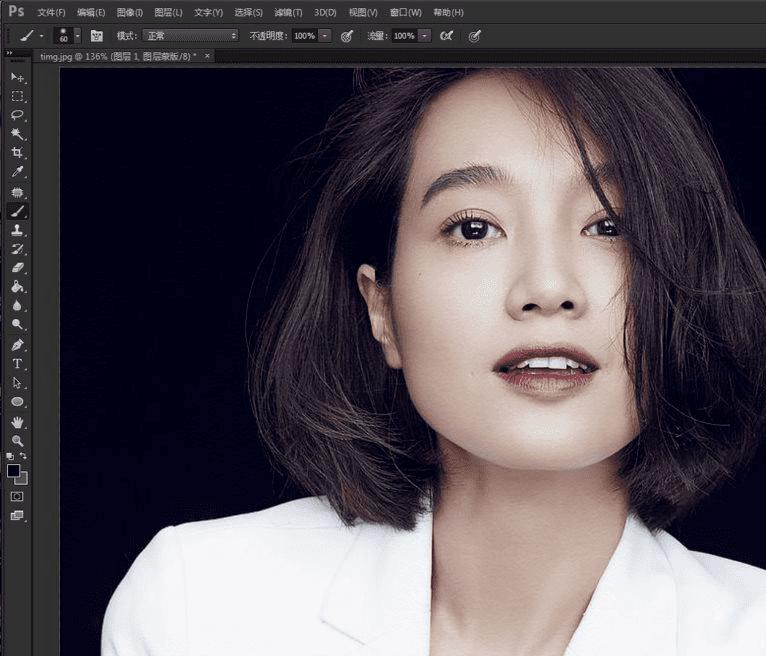
Task: Activate the Crop tool
Action: tap(17, 153)
